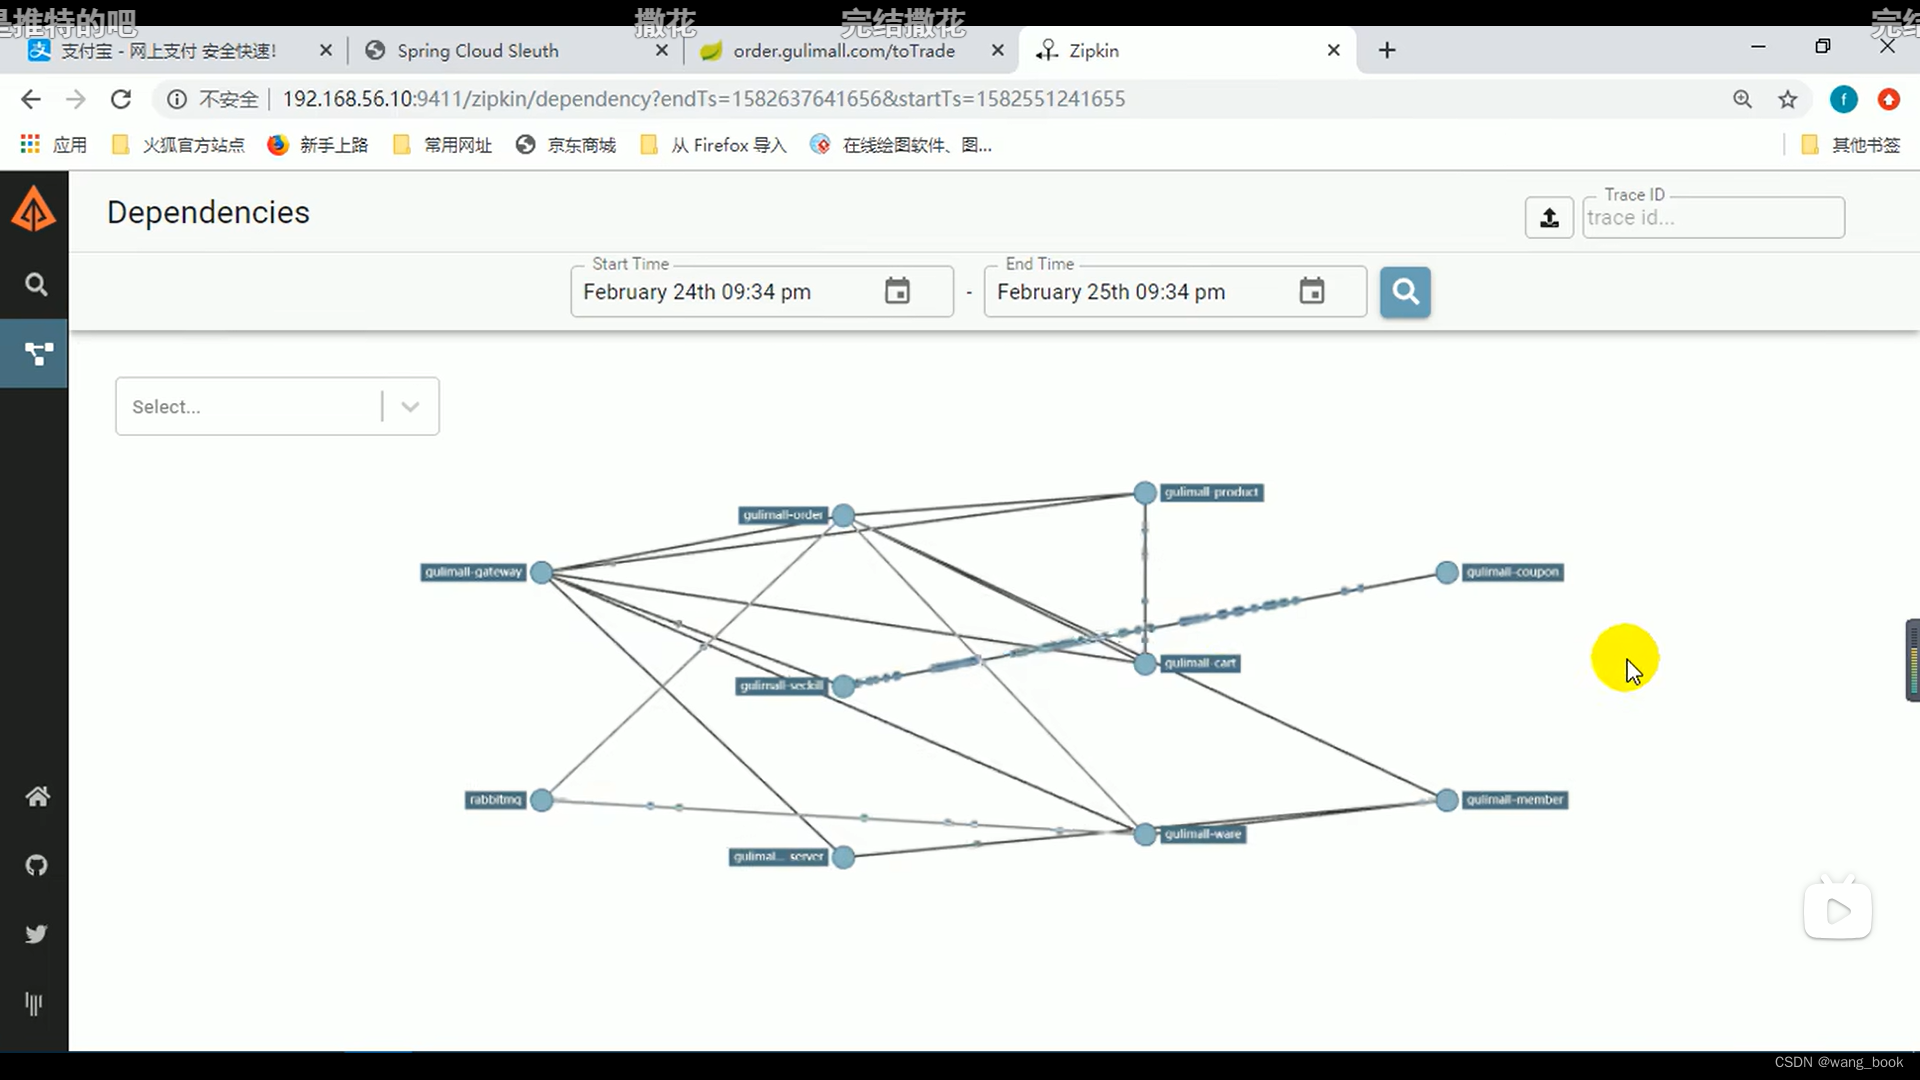Click the upload JSON button

(x=1549, y=217)
